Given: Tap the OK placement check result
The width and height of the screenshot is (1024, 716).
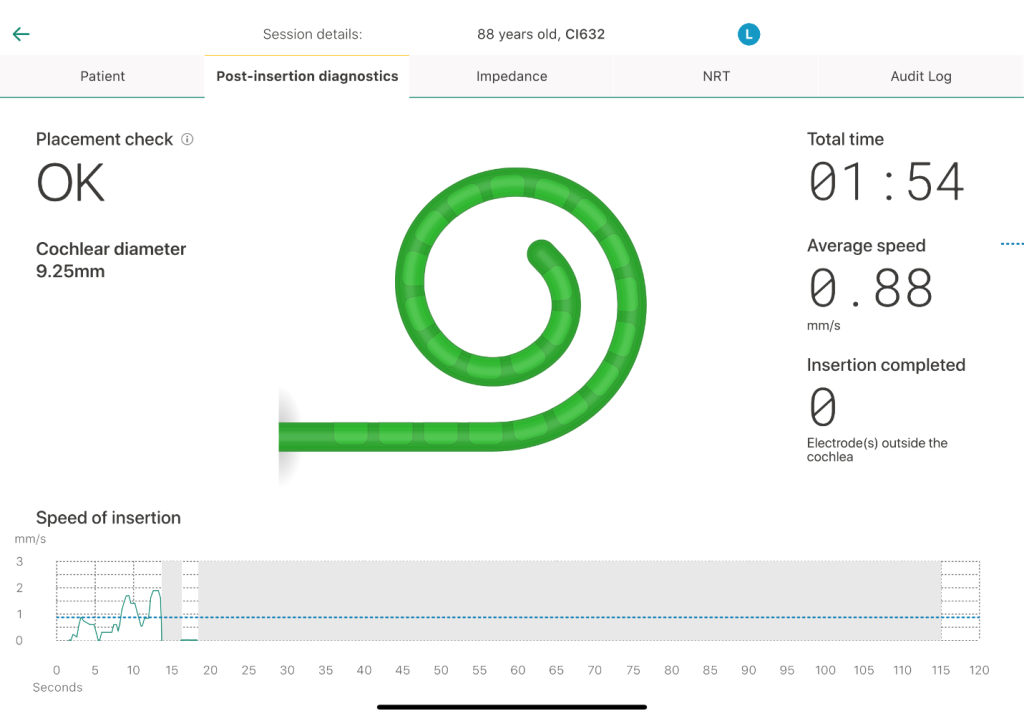Looking at the screenshot, I should [70, 184].
